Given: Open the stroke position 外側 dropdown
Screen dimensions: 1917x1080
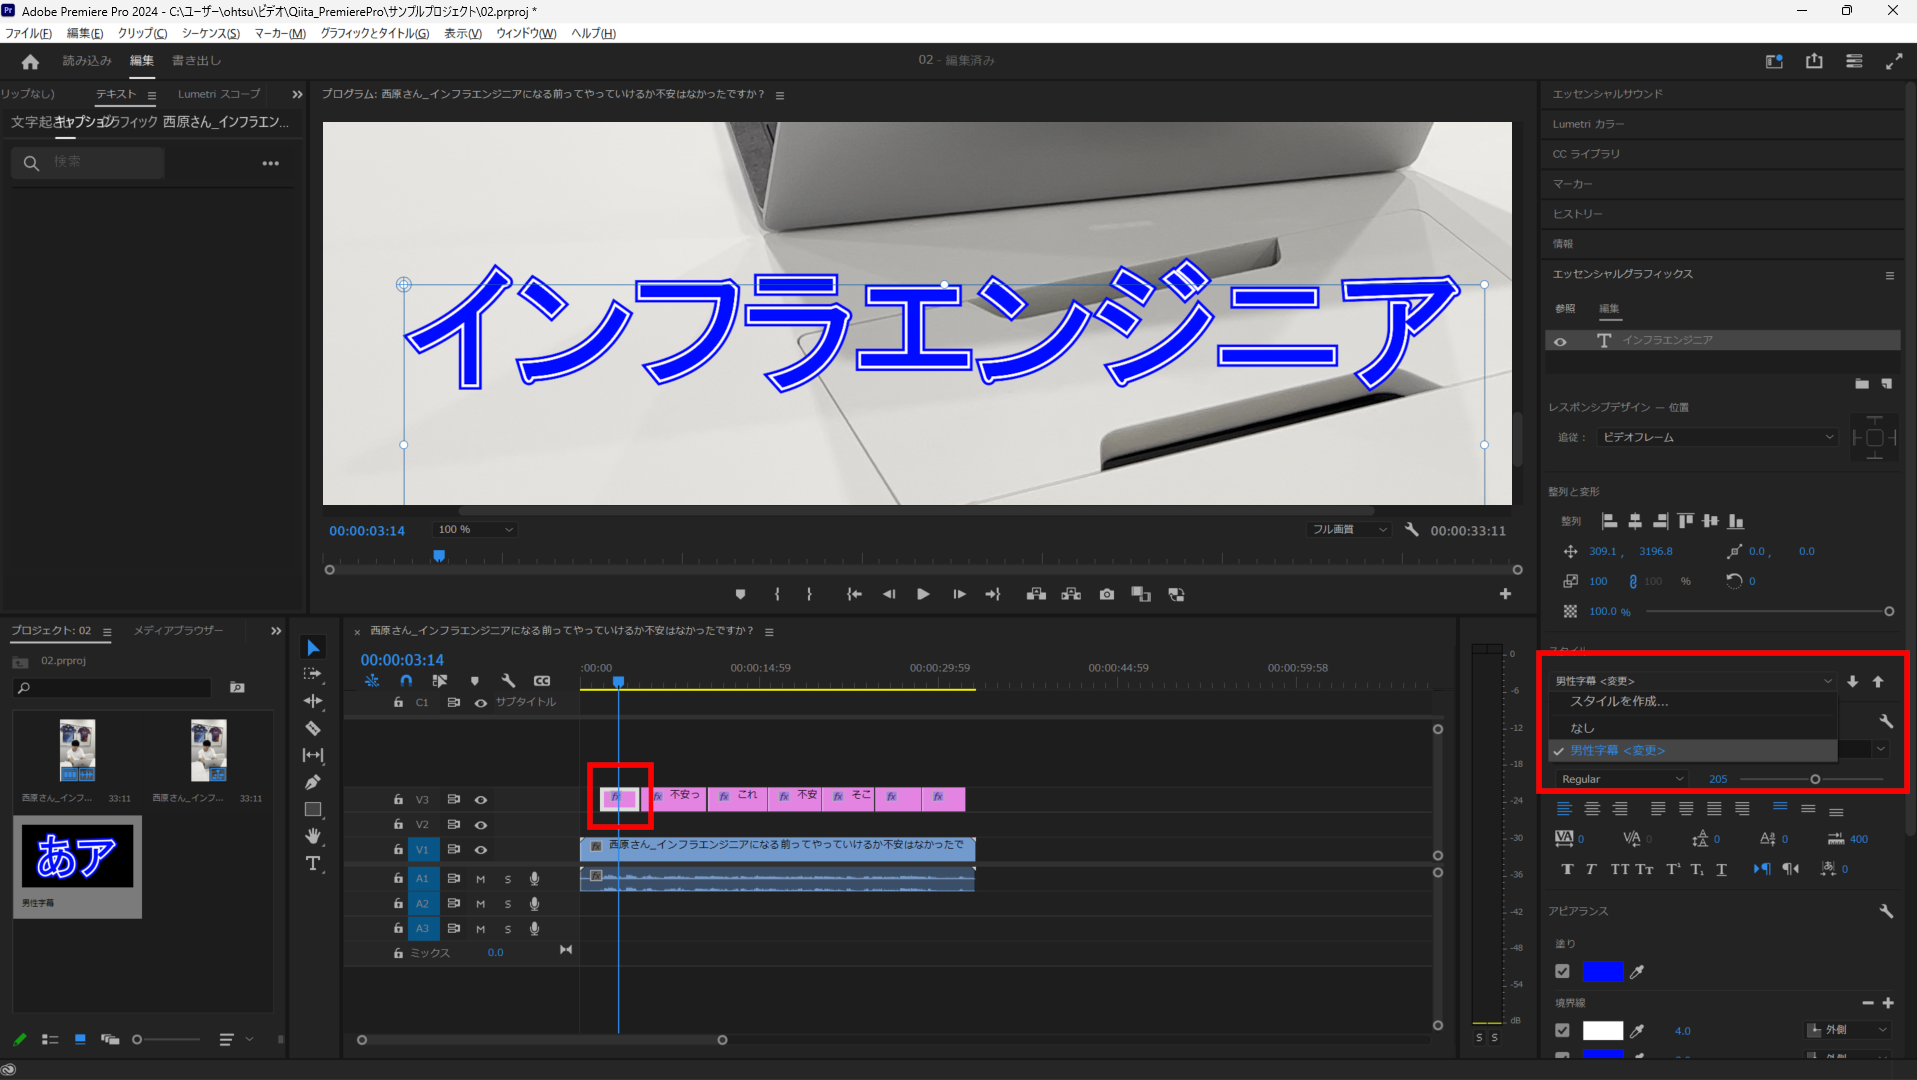Looking at the screenshot, I should coord(1848,1030).
